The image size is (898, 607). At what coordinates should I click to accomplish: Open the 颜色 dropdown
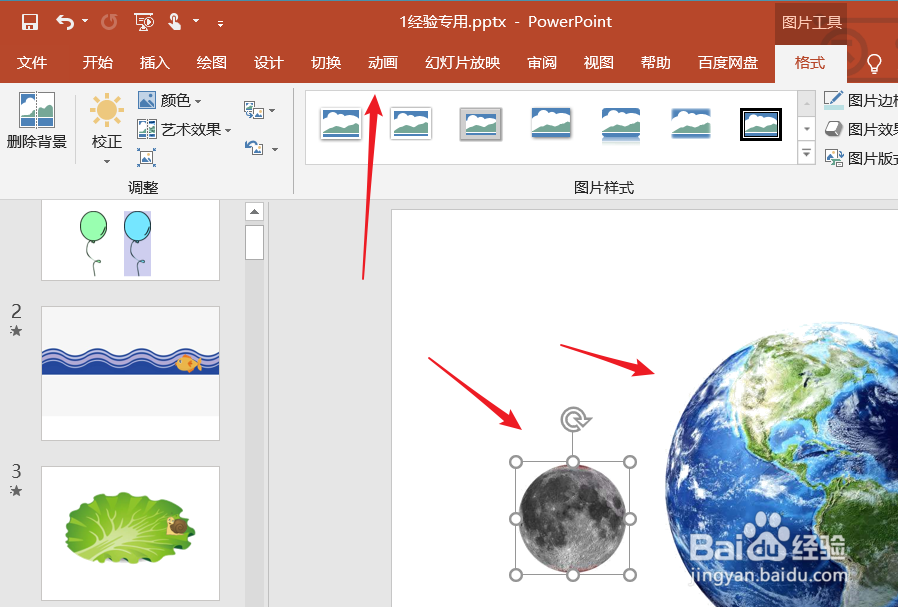(170, 100)
